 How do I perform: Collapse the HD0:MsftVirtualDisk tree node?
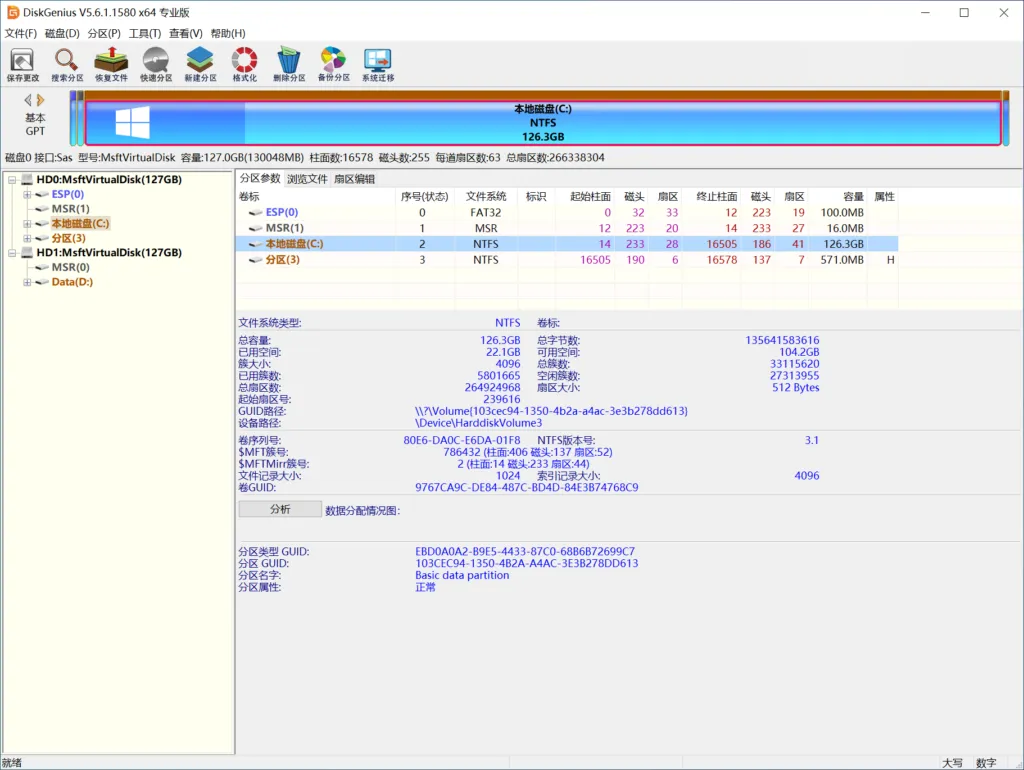[x=12, y=179]
